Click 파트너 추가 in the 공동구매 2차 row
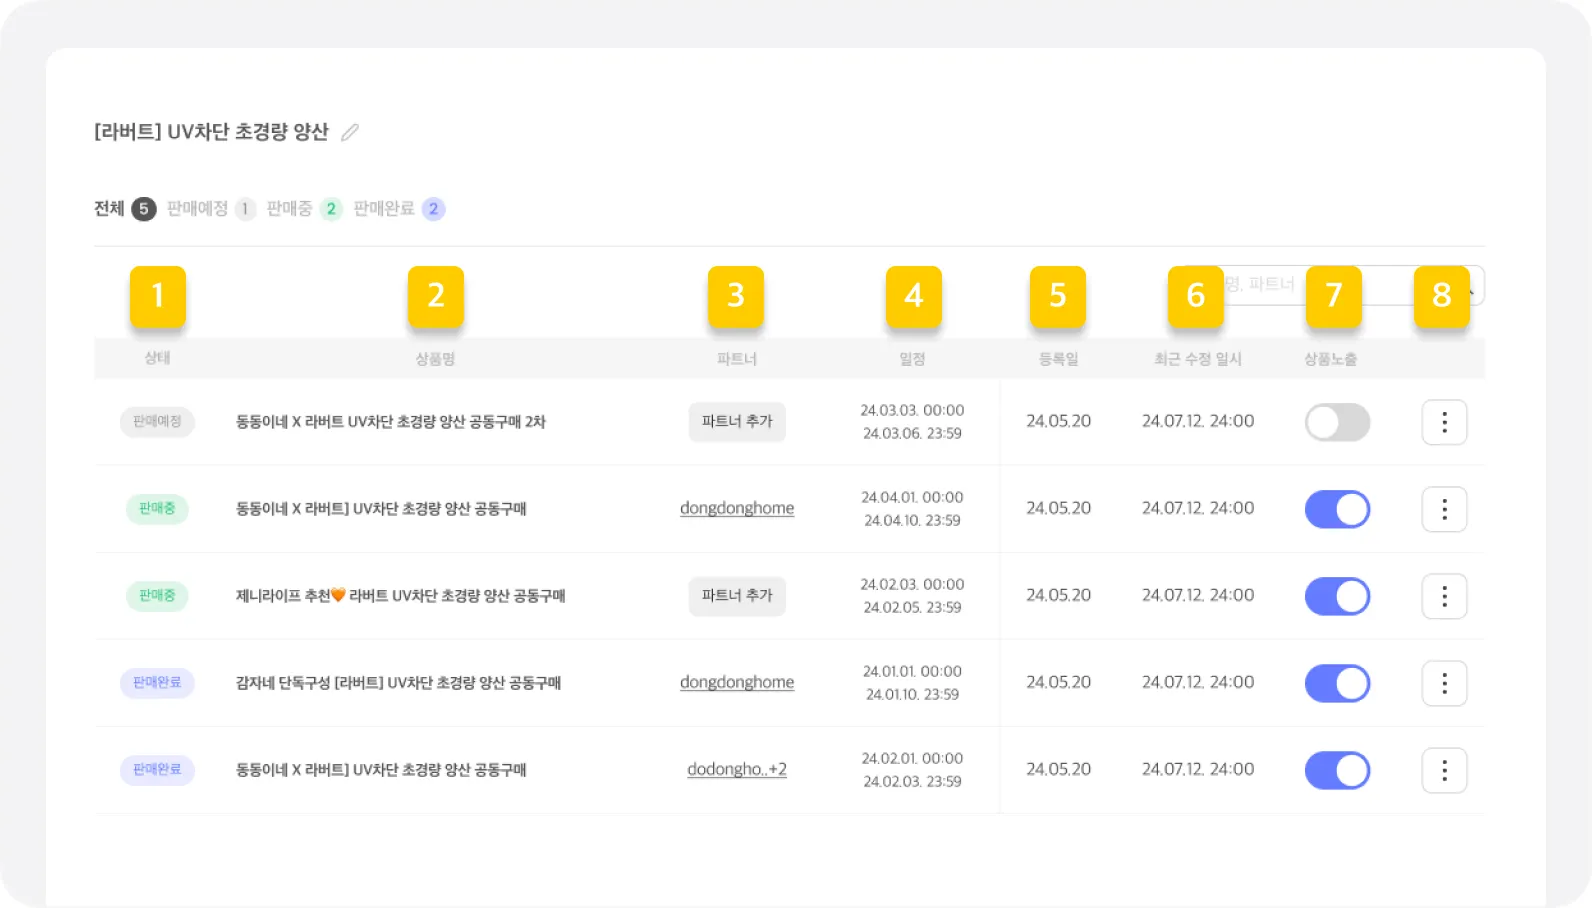 pyautogui.click(x=737, y=422)
